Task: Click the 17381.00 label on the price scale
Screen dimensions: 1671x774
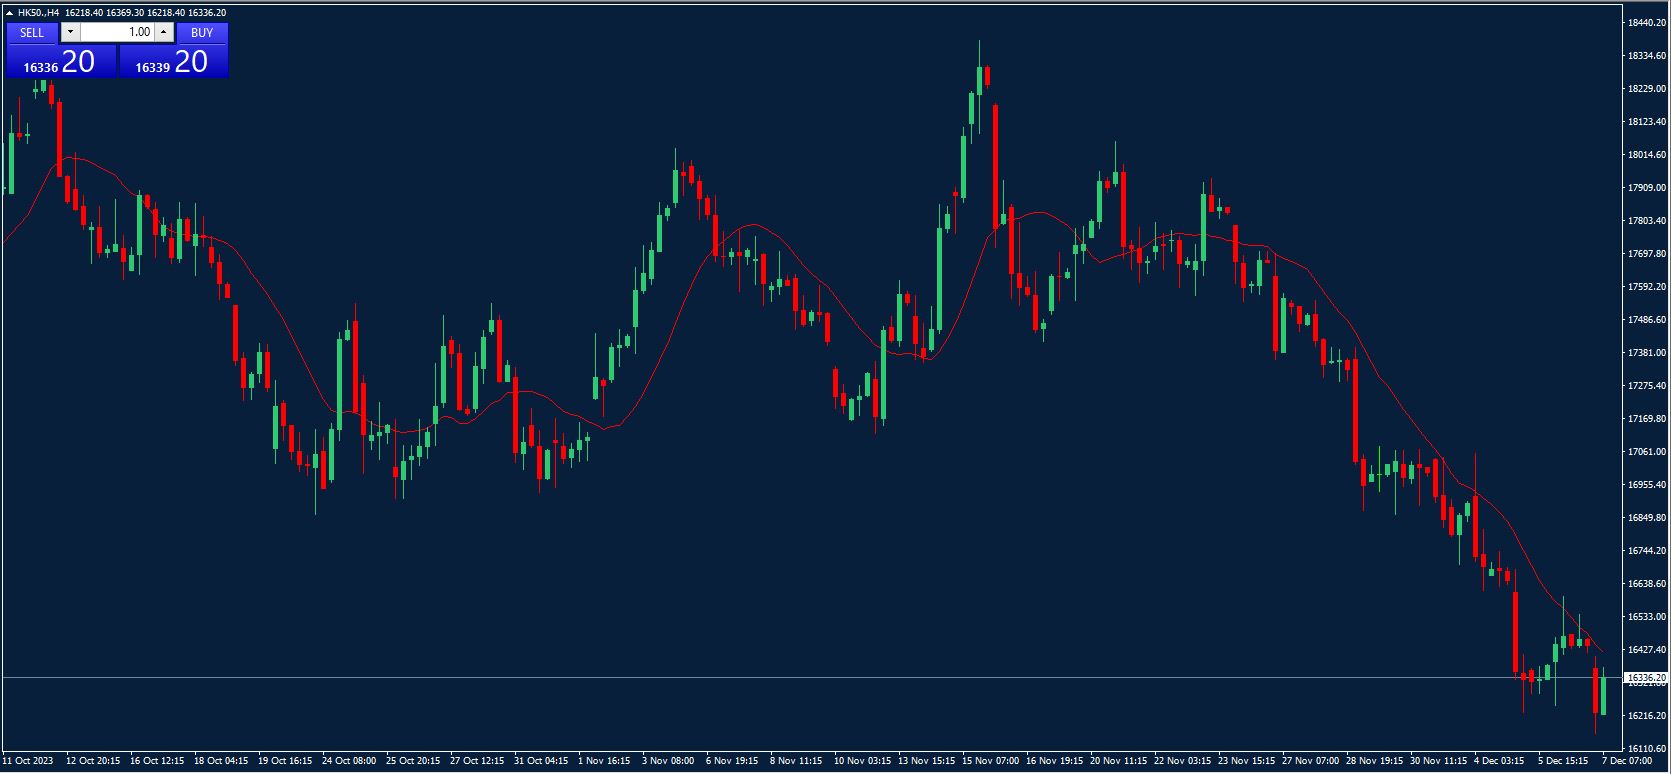Action: [x=1646, y=352]
